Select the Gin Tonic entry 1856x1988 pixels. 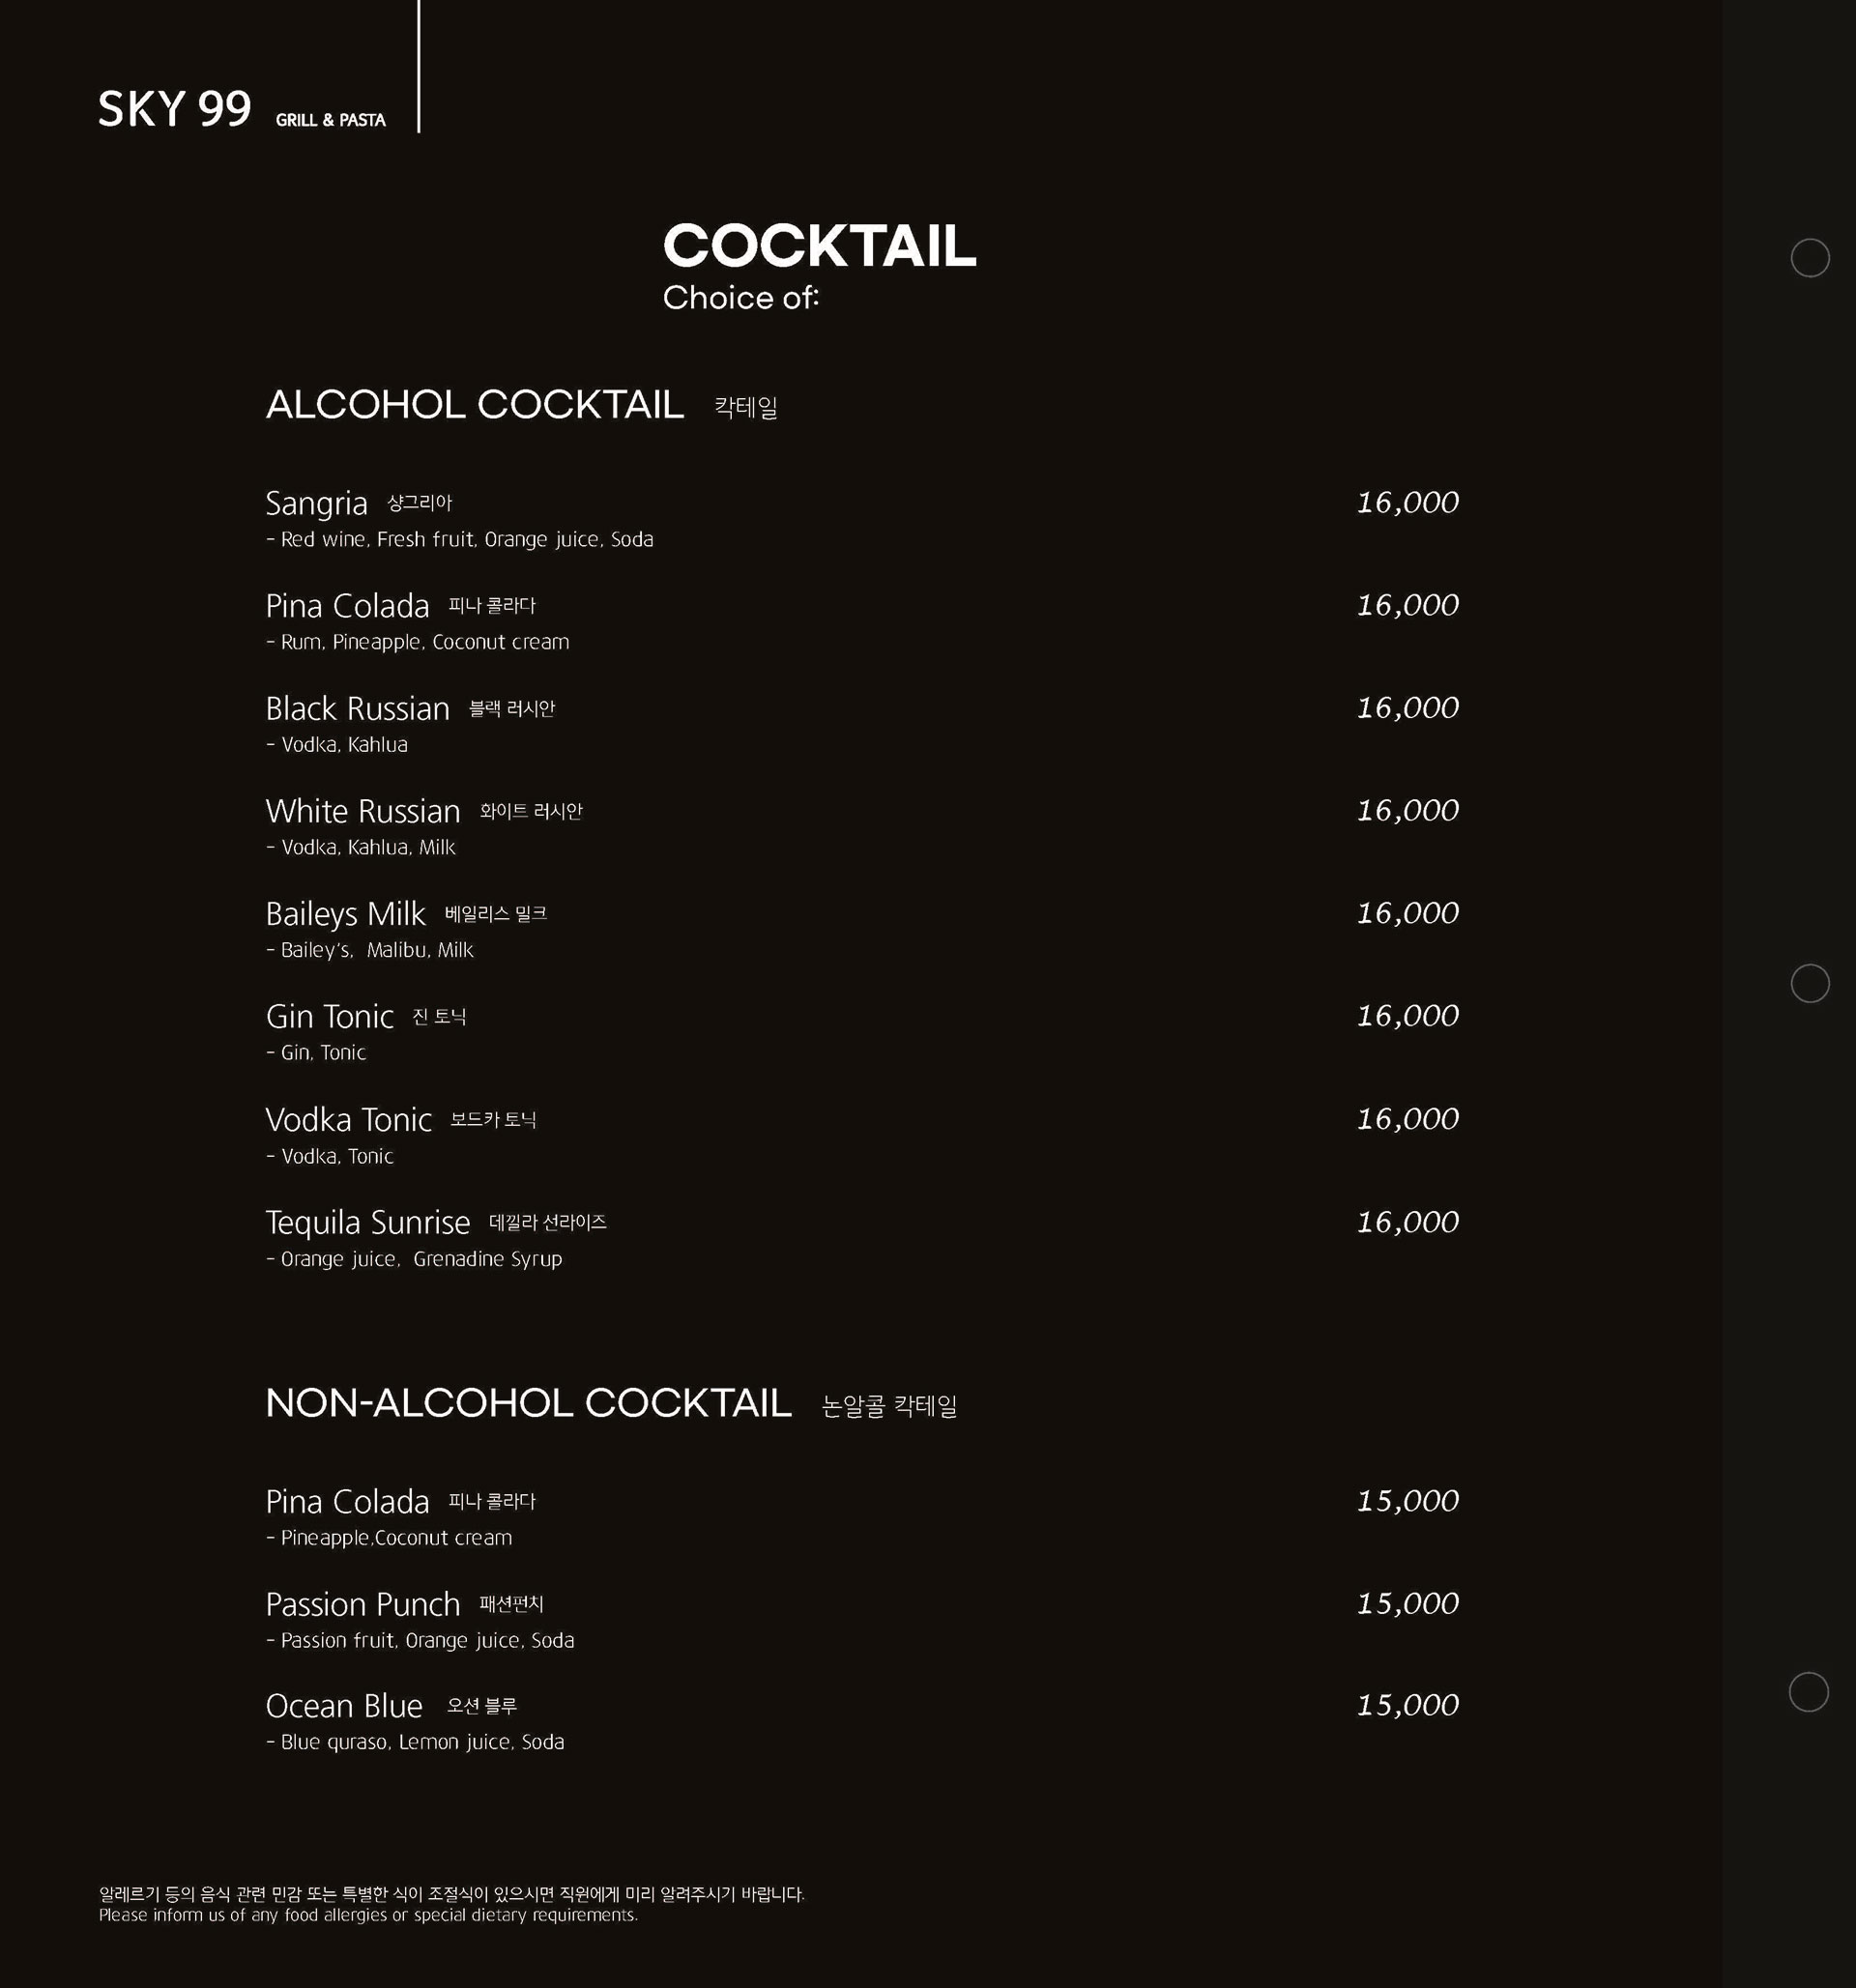(x=330, y=1016)
